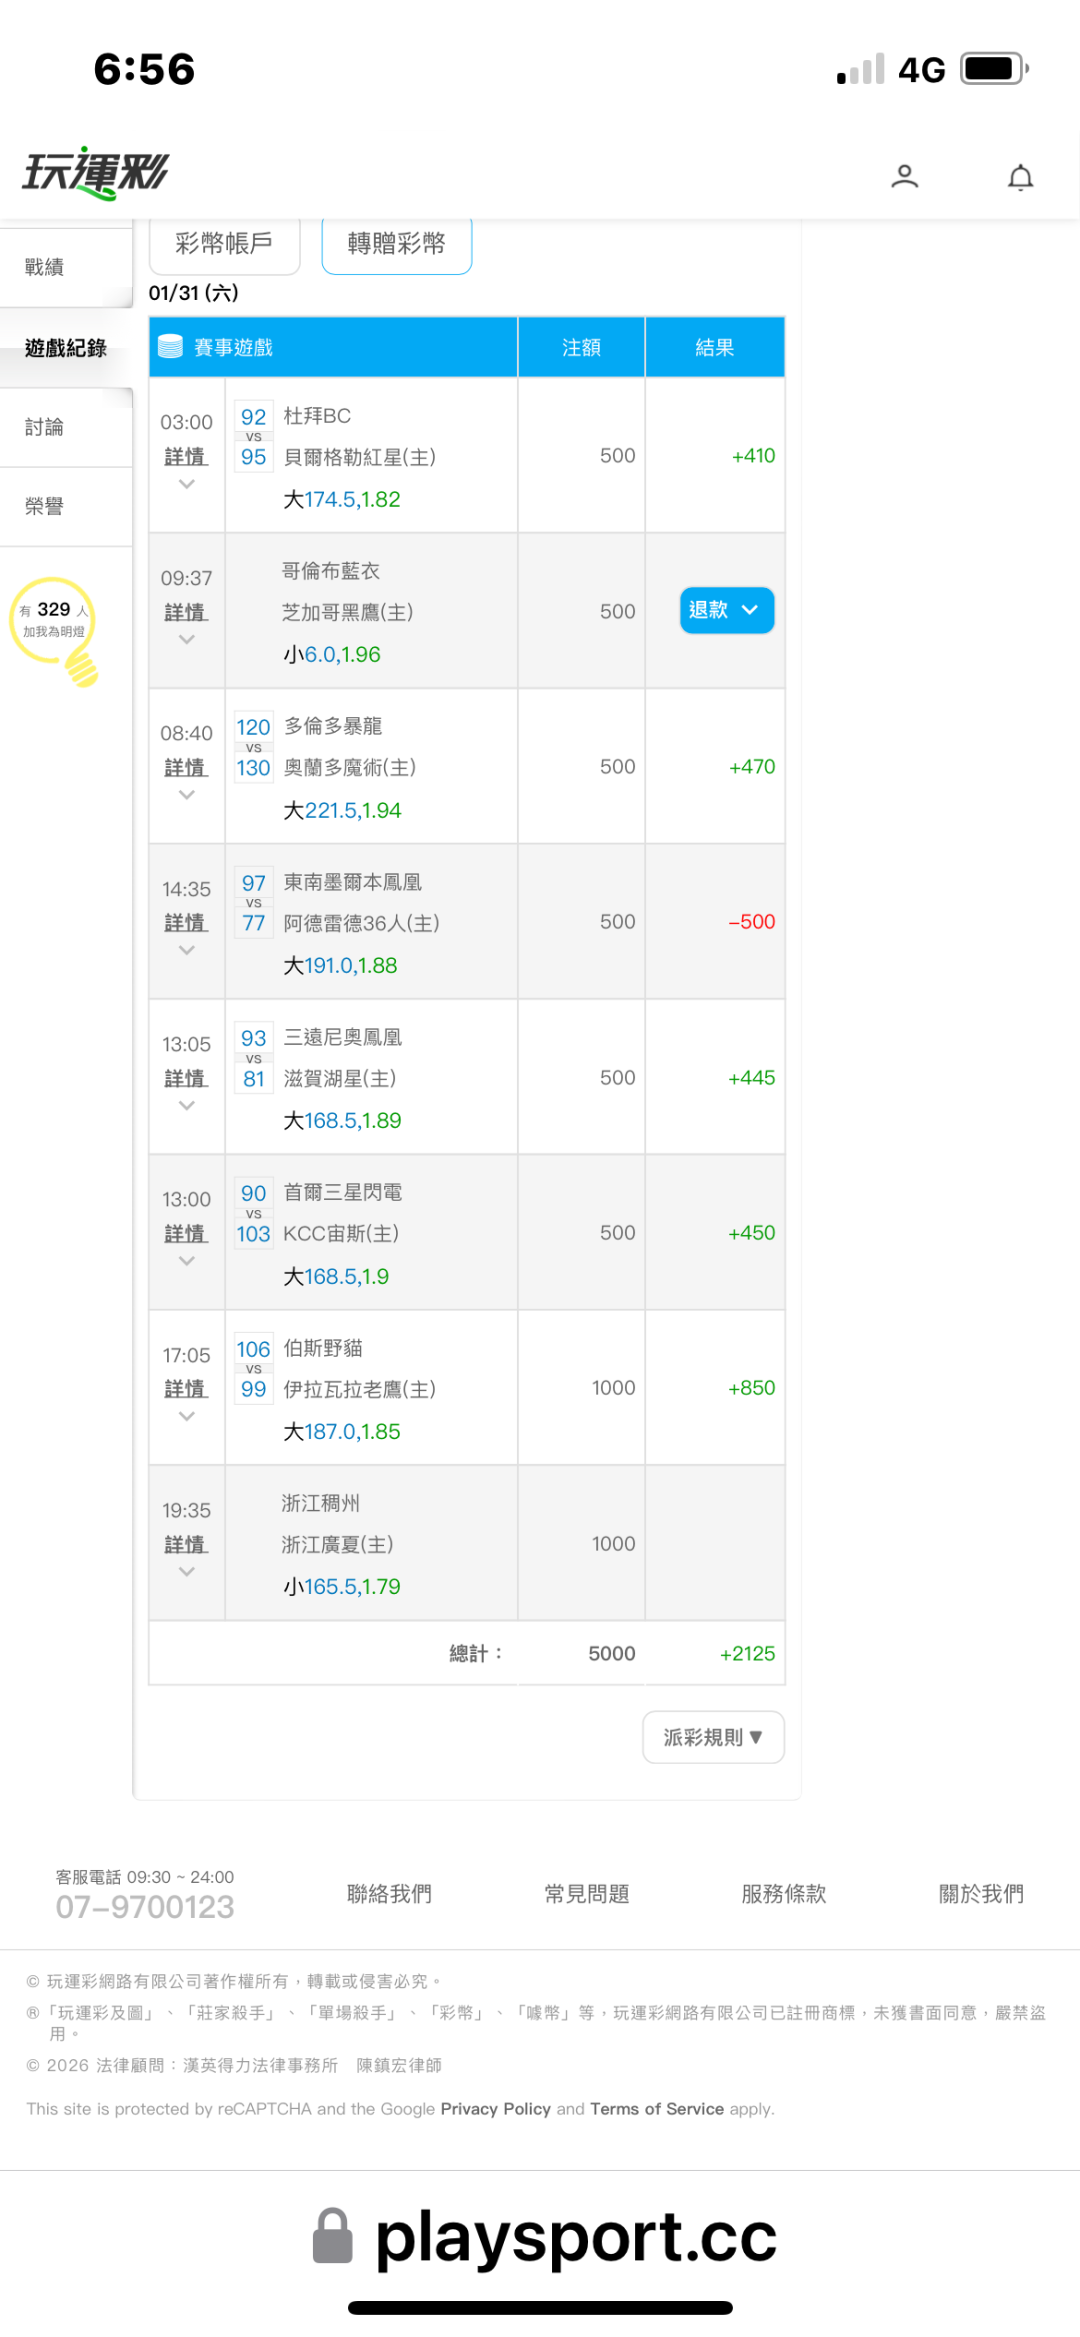Expand 詳情 for the 03:00 杜拜BC game

pos(186,457)
